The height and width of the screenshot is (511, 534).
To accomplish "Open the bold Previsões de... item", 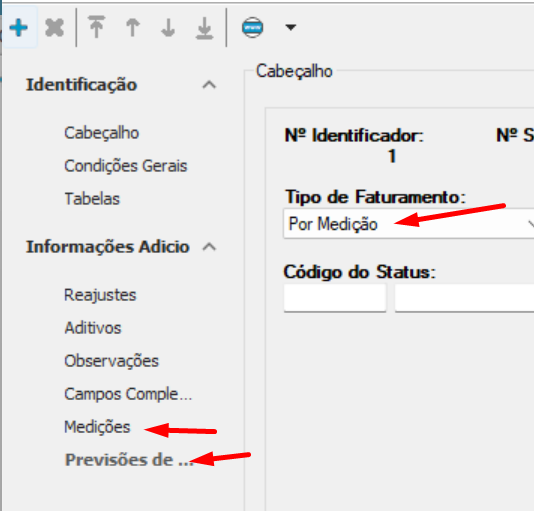I will 129,460.
